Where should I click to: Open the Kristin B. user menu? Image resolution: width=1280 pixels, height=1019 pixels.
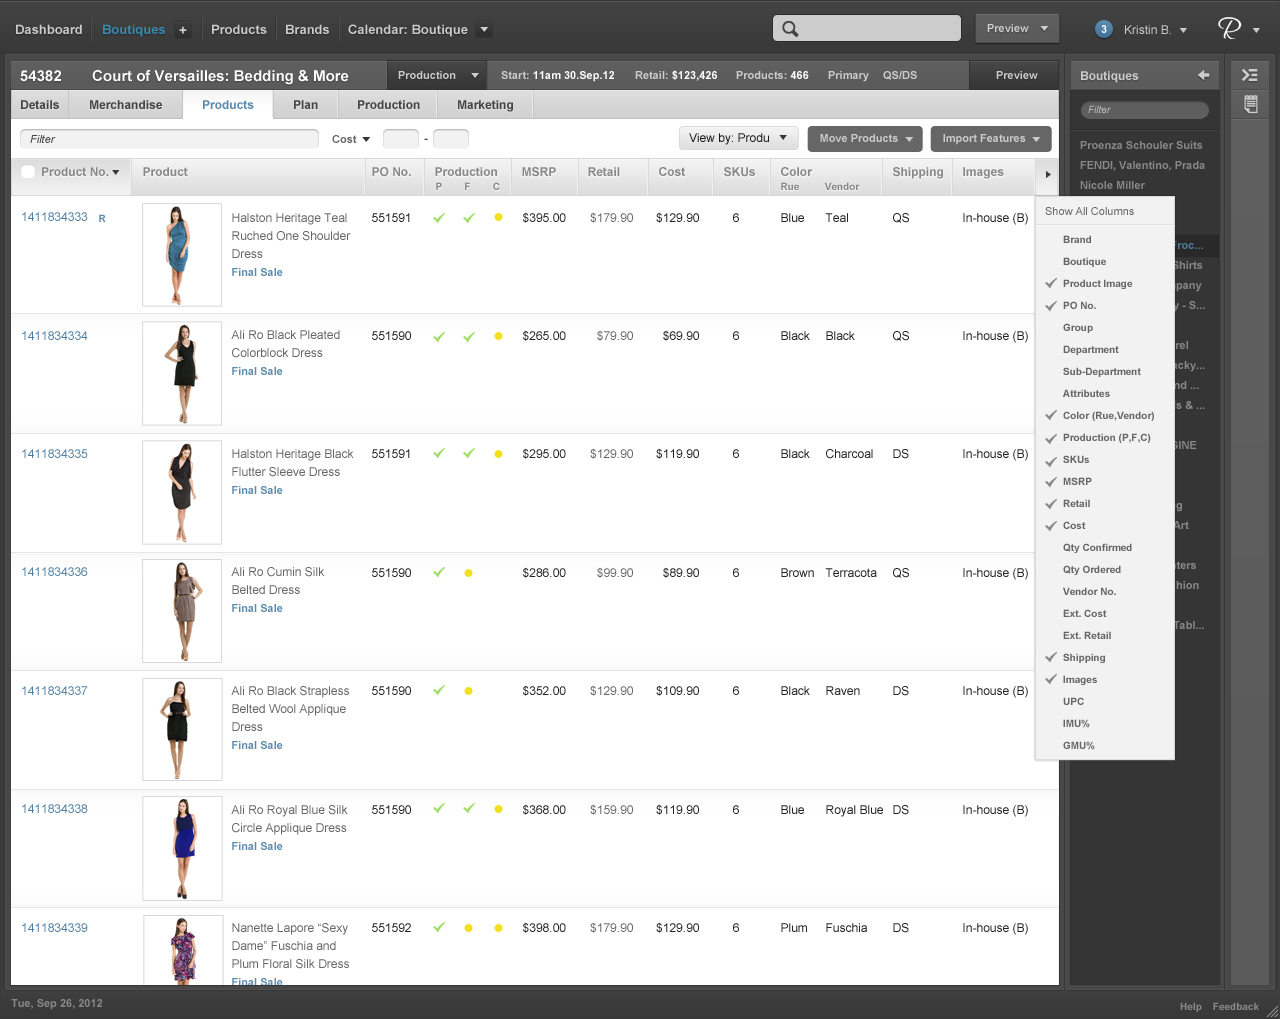tap(1155, 30)
